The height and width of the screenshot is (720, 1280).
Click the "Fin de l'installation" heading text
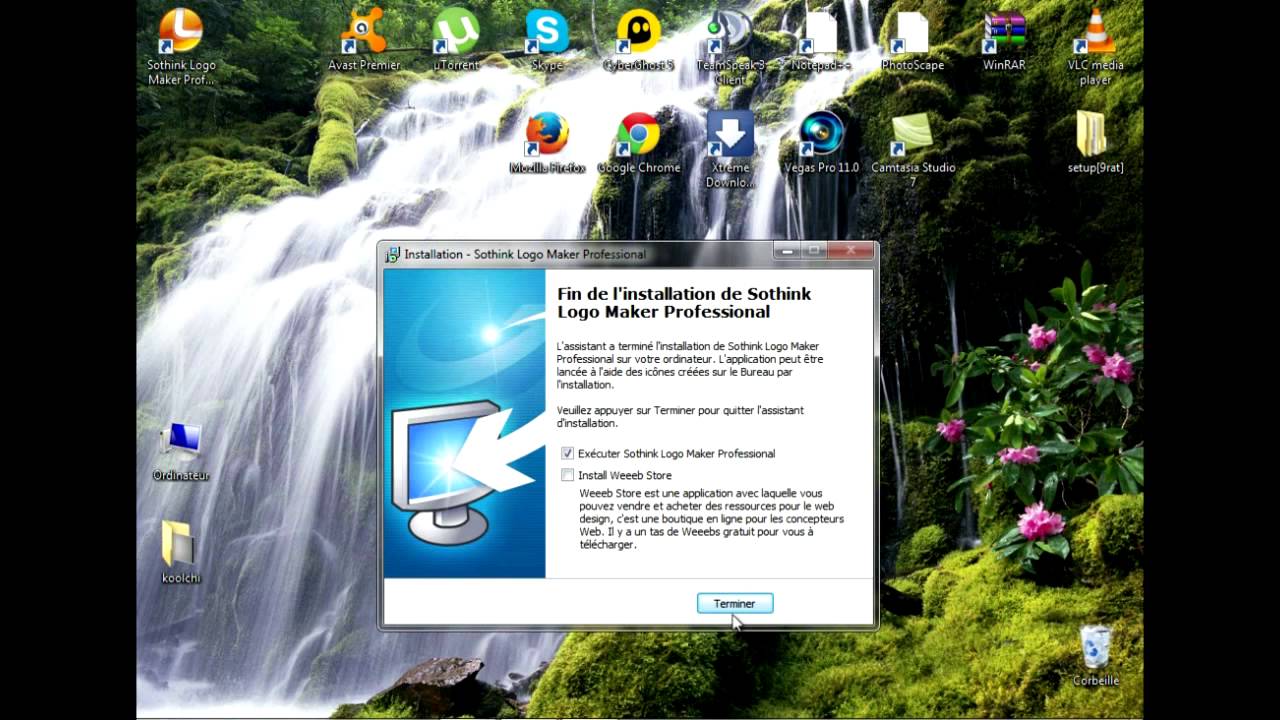tap(684, 303)
